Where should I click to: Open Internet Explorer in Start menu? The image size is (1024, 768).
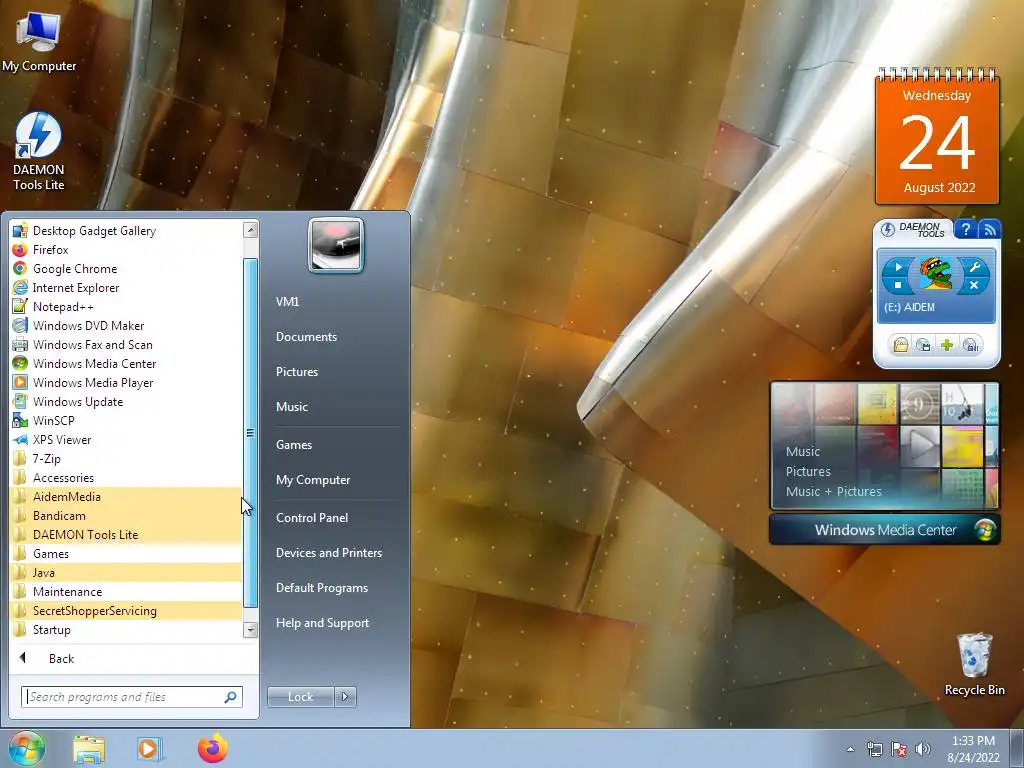click(x=125, y=287)
